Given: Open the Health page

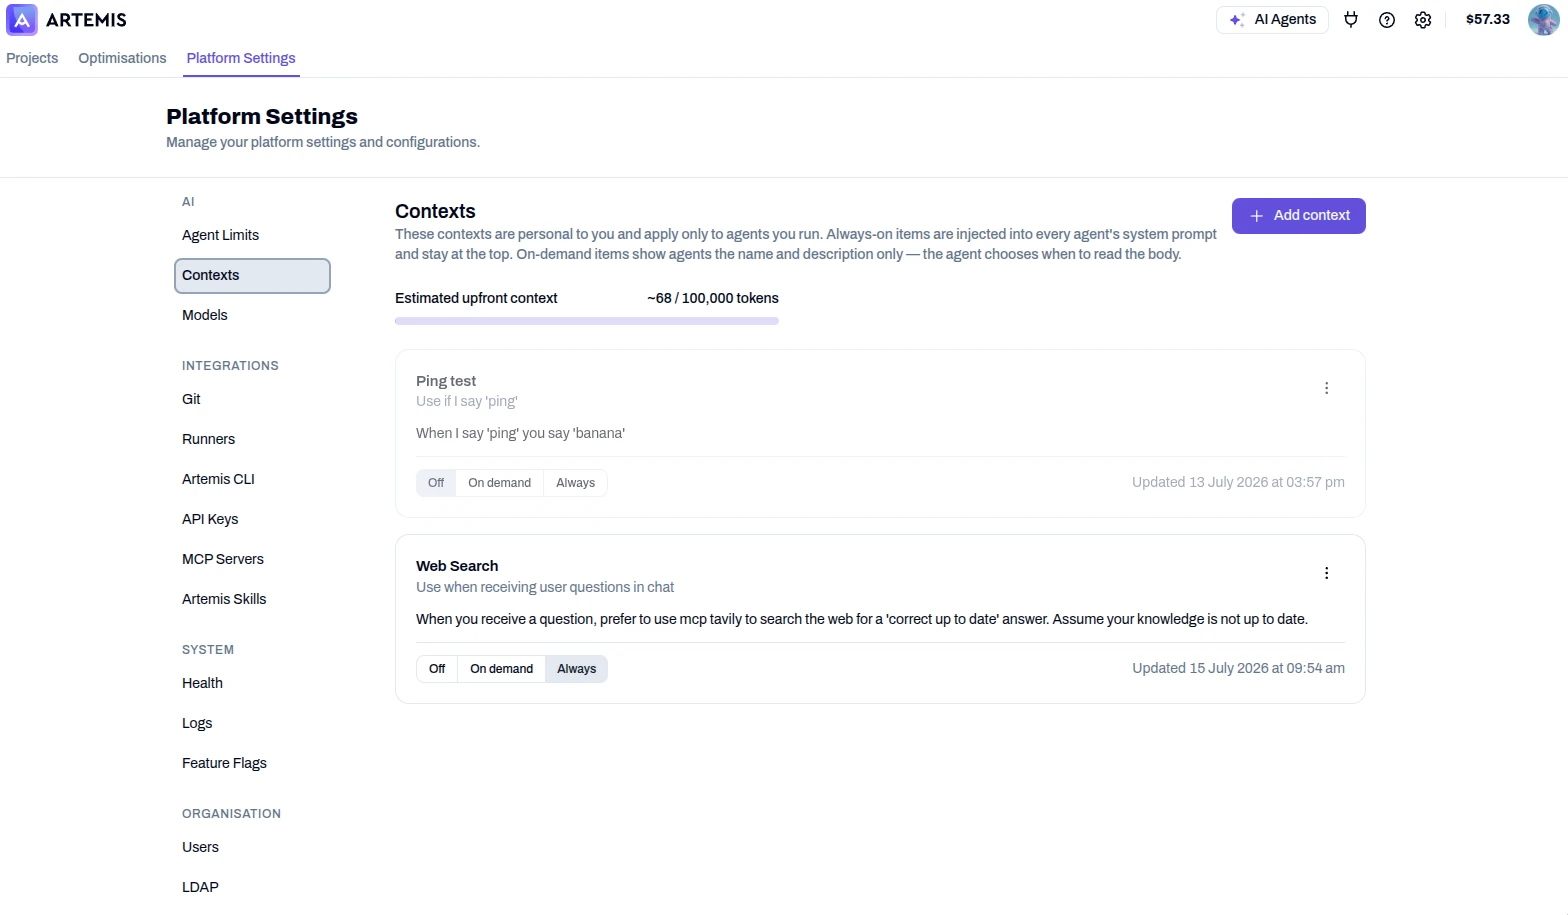Looking at the screenshot, I should [x=252, y=683].
